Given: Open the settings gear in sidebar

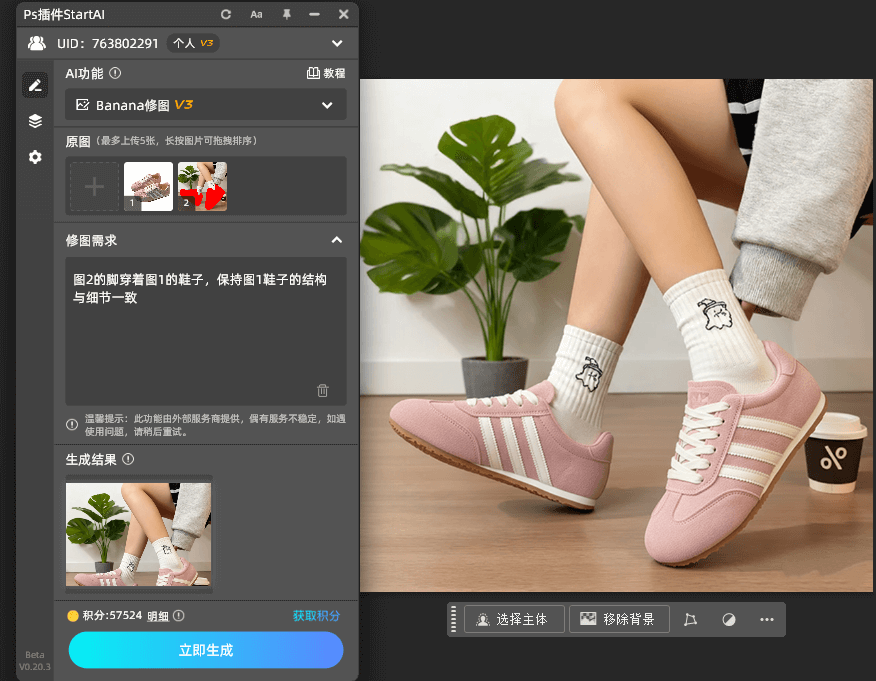Looking at the screenshot, I should (35, 157).
